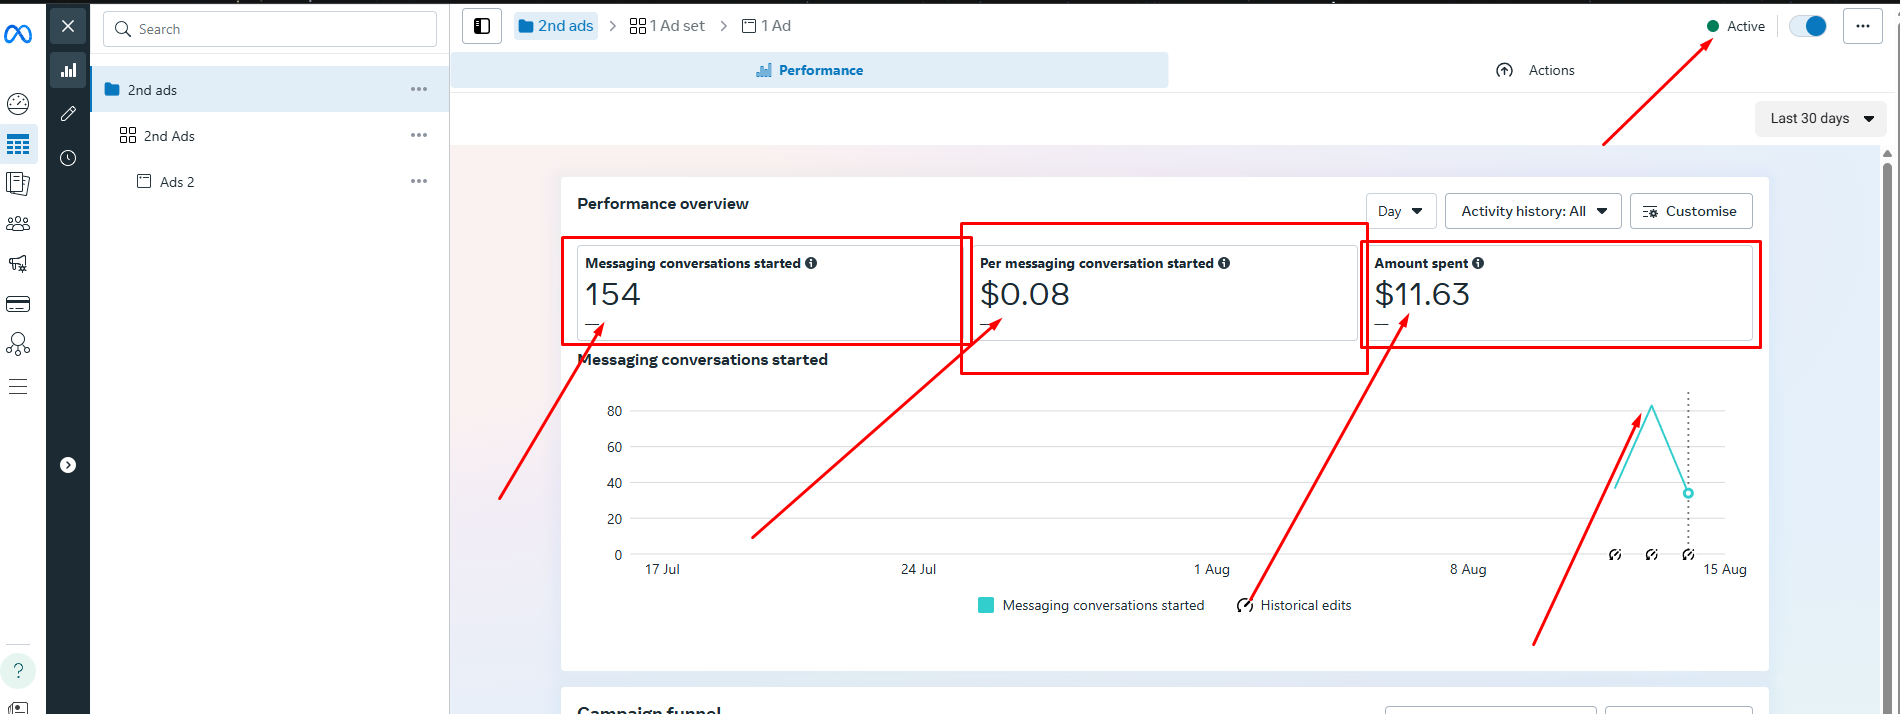Open the clock history icon

click(x=68, y=158)
